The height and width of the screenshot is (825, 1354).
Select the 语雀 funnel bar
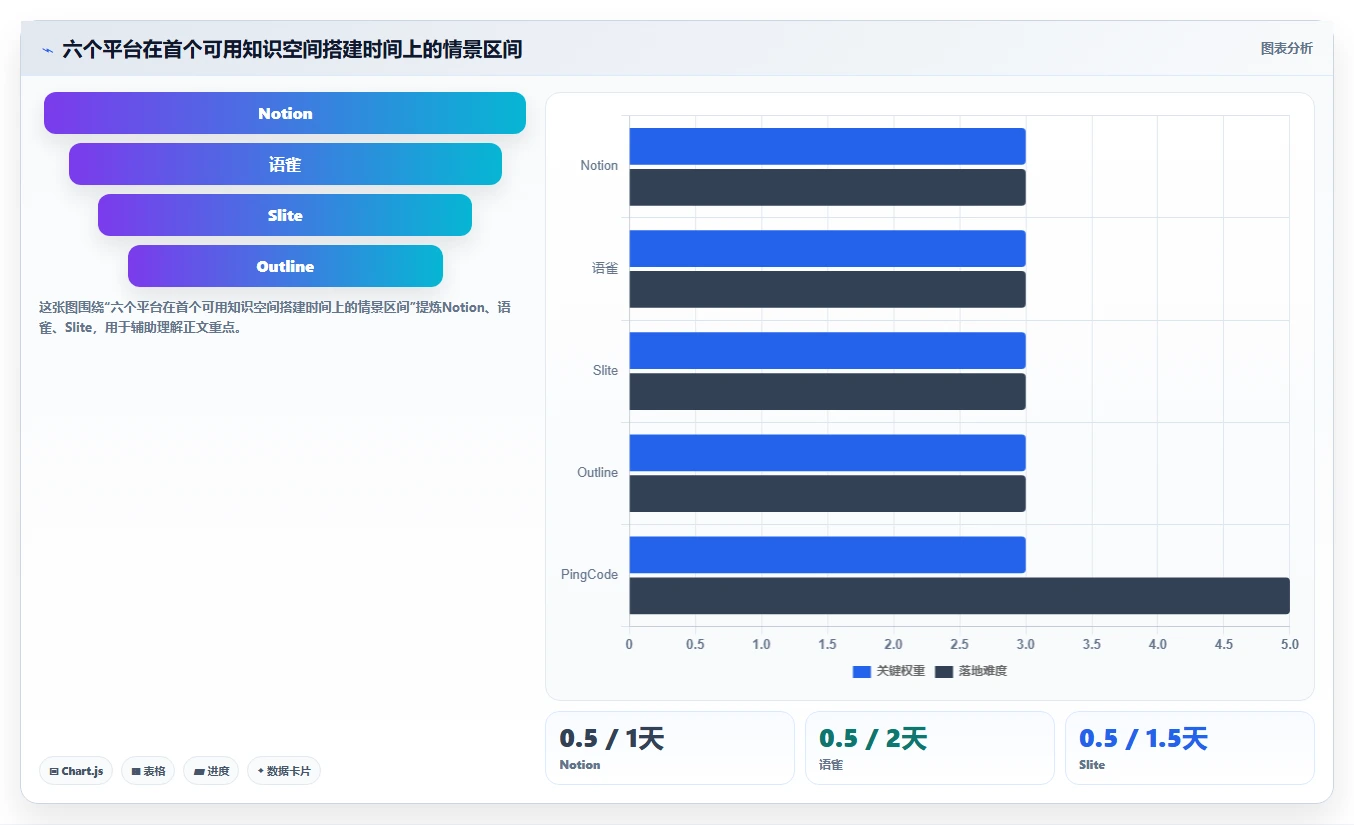coord(285,164)
